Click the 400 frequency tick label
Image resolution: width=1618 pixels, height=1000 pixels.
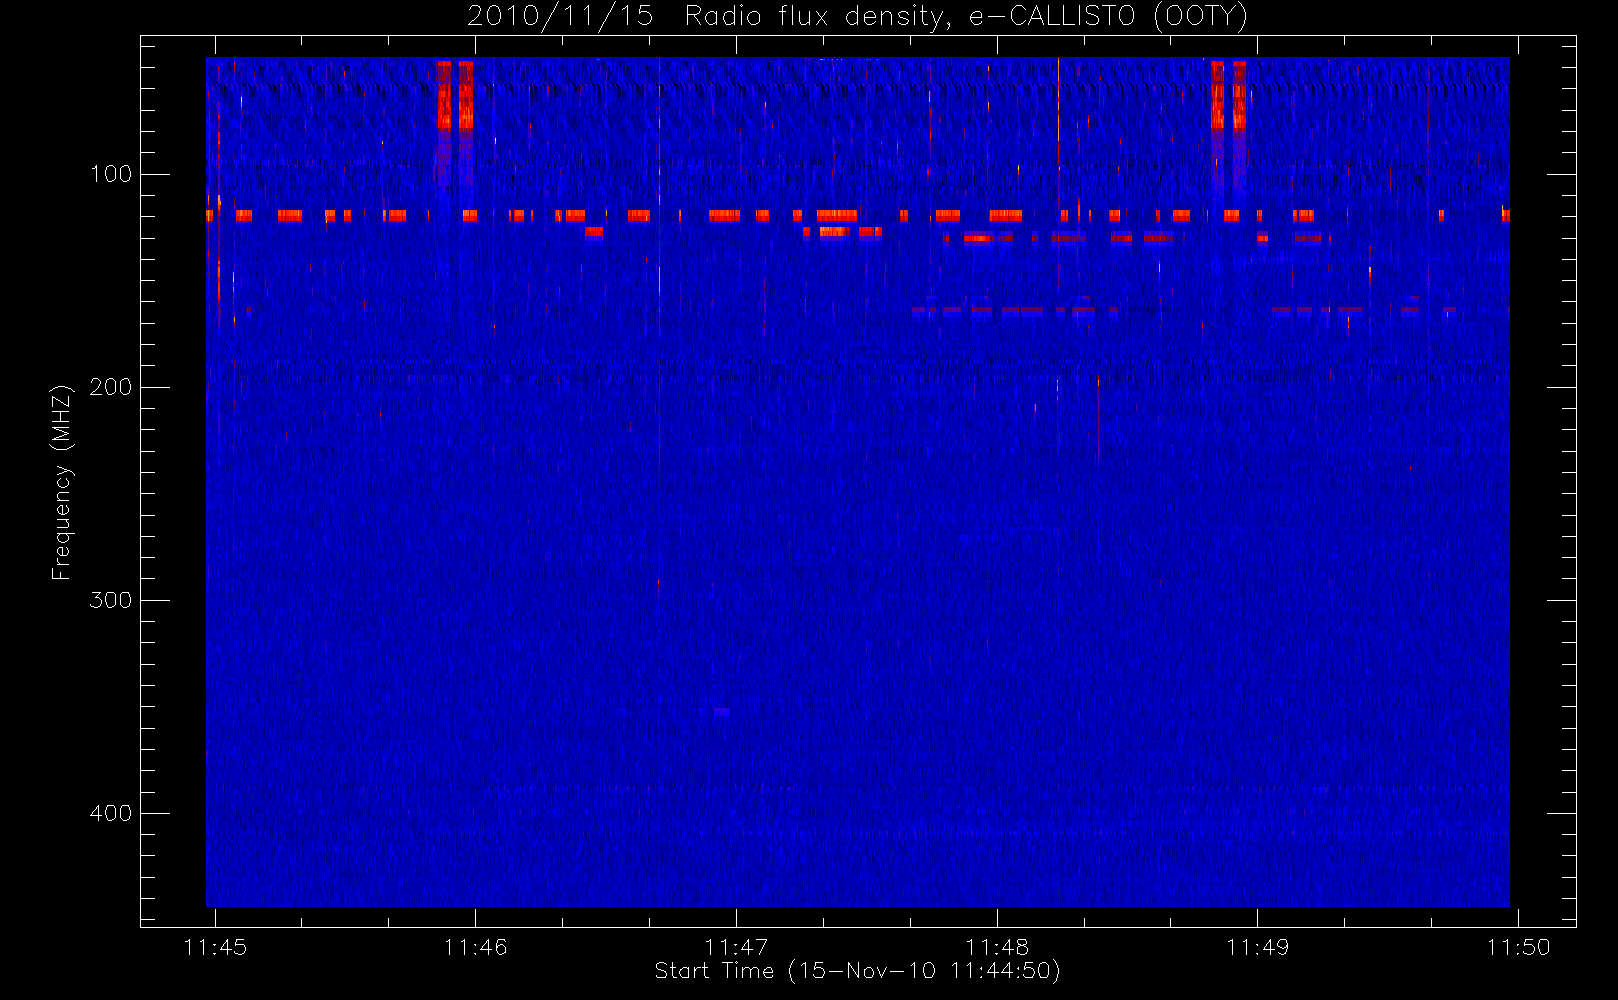[110, 813]
